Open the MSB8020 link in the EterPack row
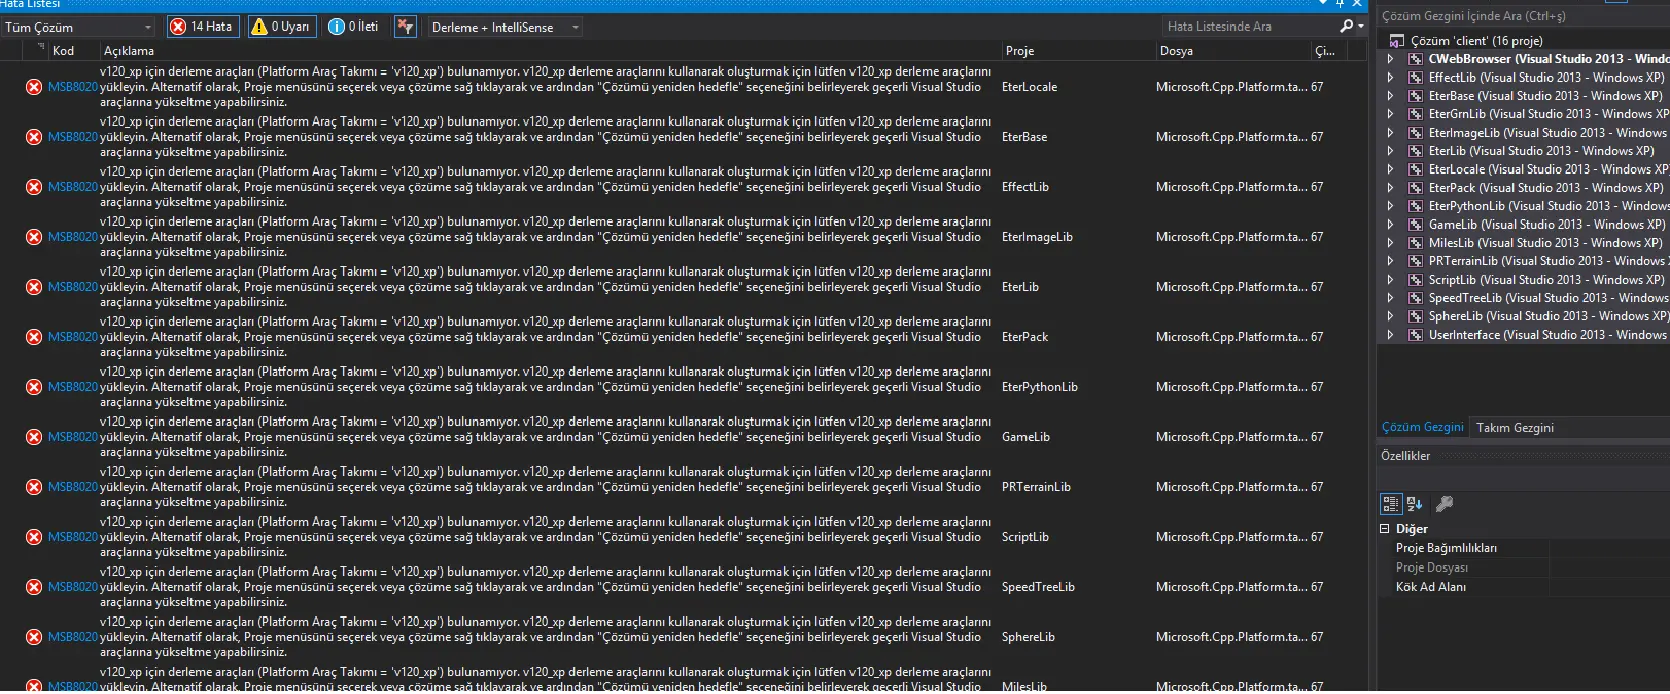The width and height of the screenshot is (1670, 694). (x=73, y=337)
